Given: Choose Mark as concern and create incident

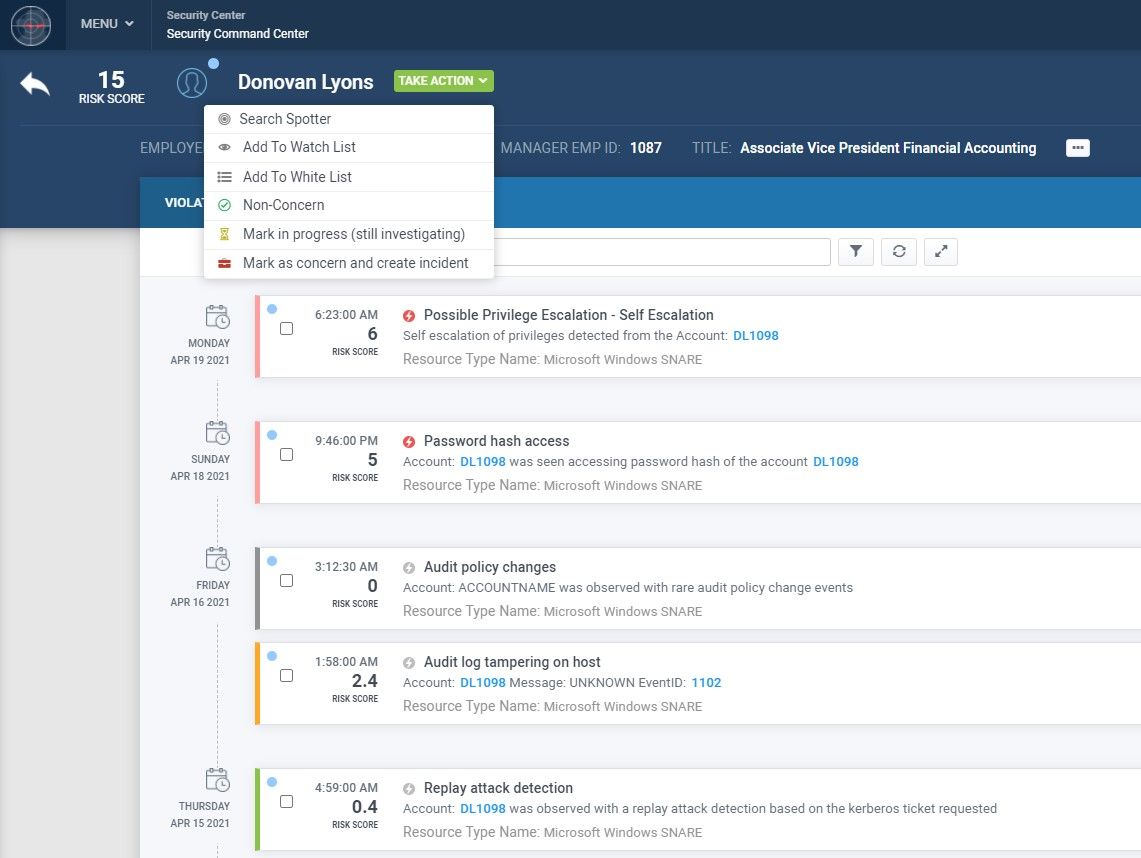Looking at the screenshot, I should click(x=356, y=263).
